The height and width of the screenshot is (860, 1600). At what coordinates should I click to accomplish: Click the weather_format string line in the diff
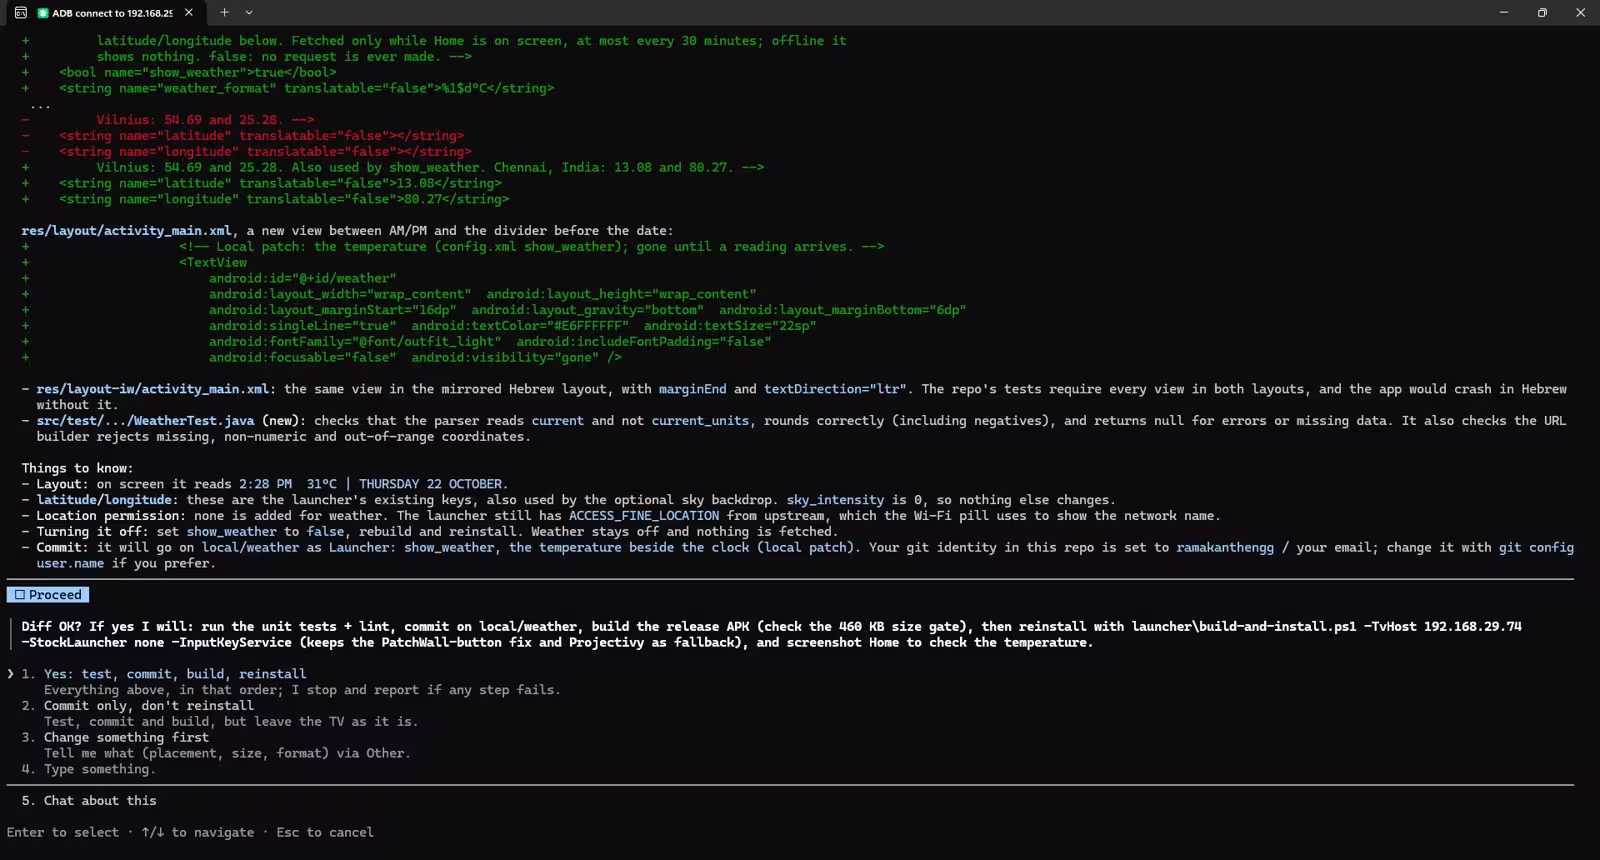click(x=306, y=88)
